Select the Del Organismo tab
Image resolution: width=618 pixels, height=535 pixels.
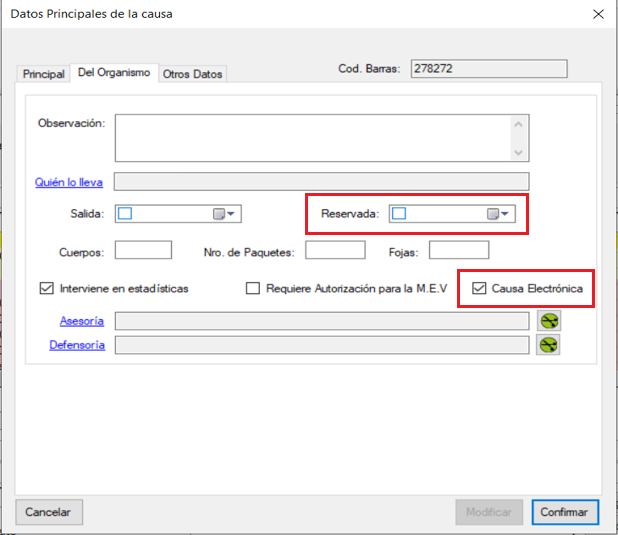pyautogui.click(x=115, y=73)
